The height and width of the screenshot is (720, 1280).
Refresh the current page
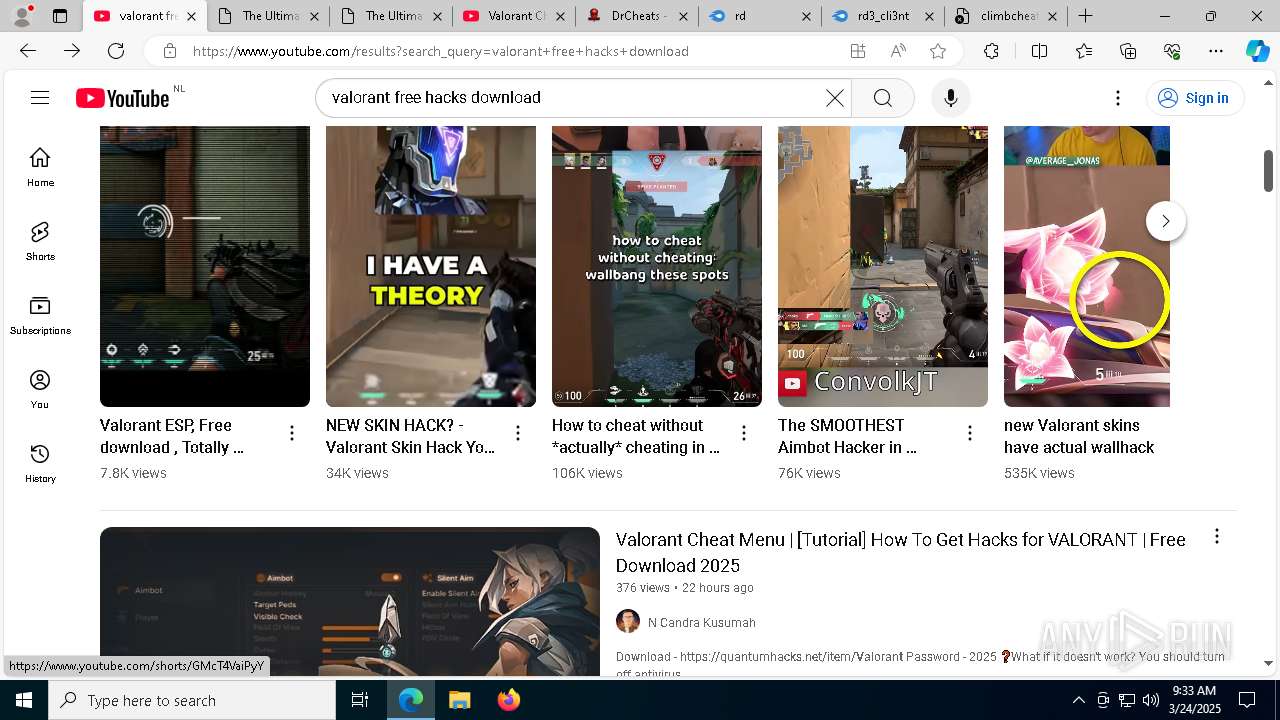[116, 51]
